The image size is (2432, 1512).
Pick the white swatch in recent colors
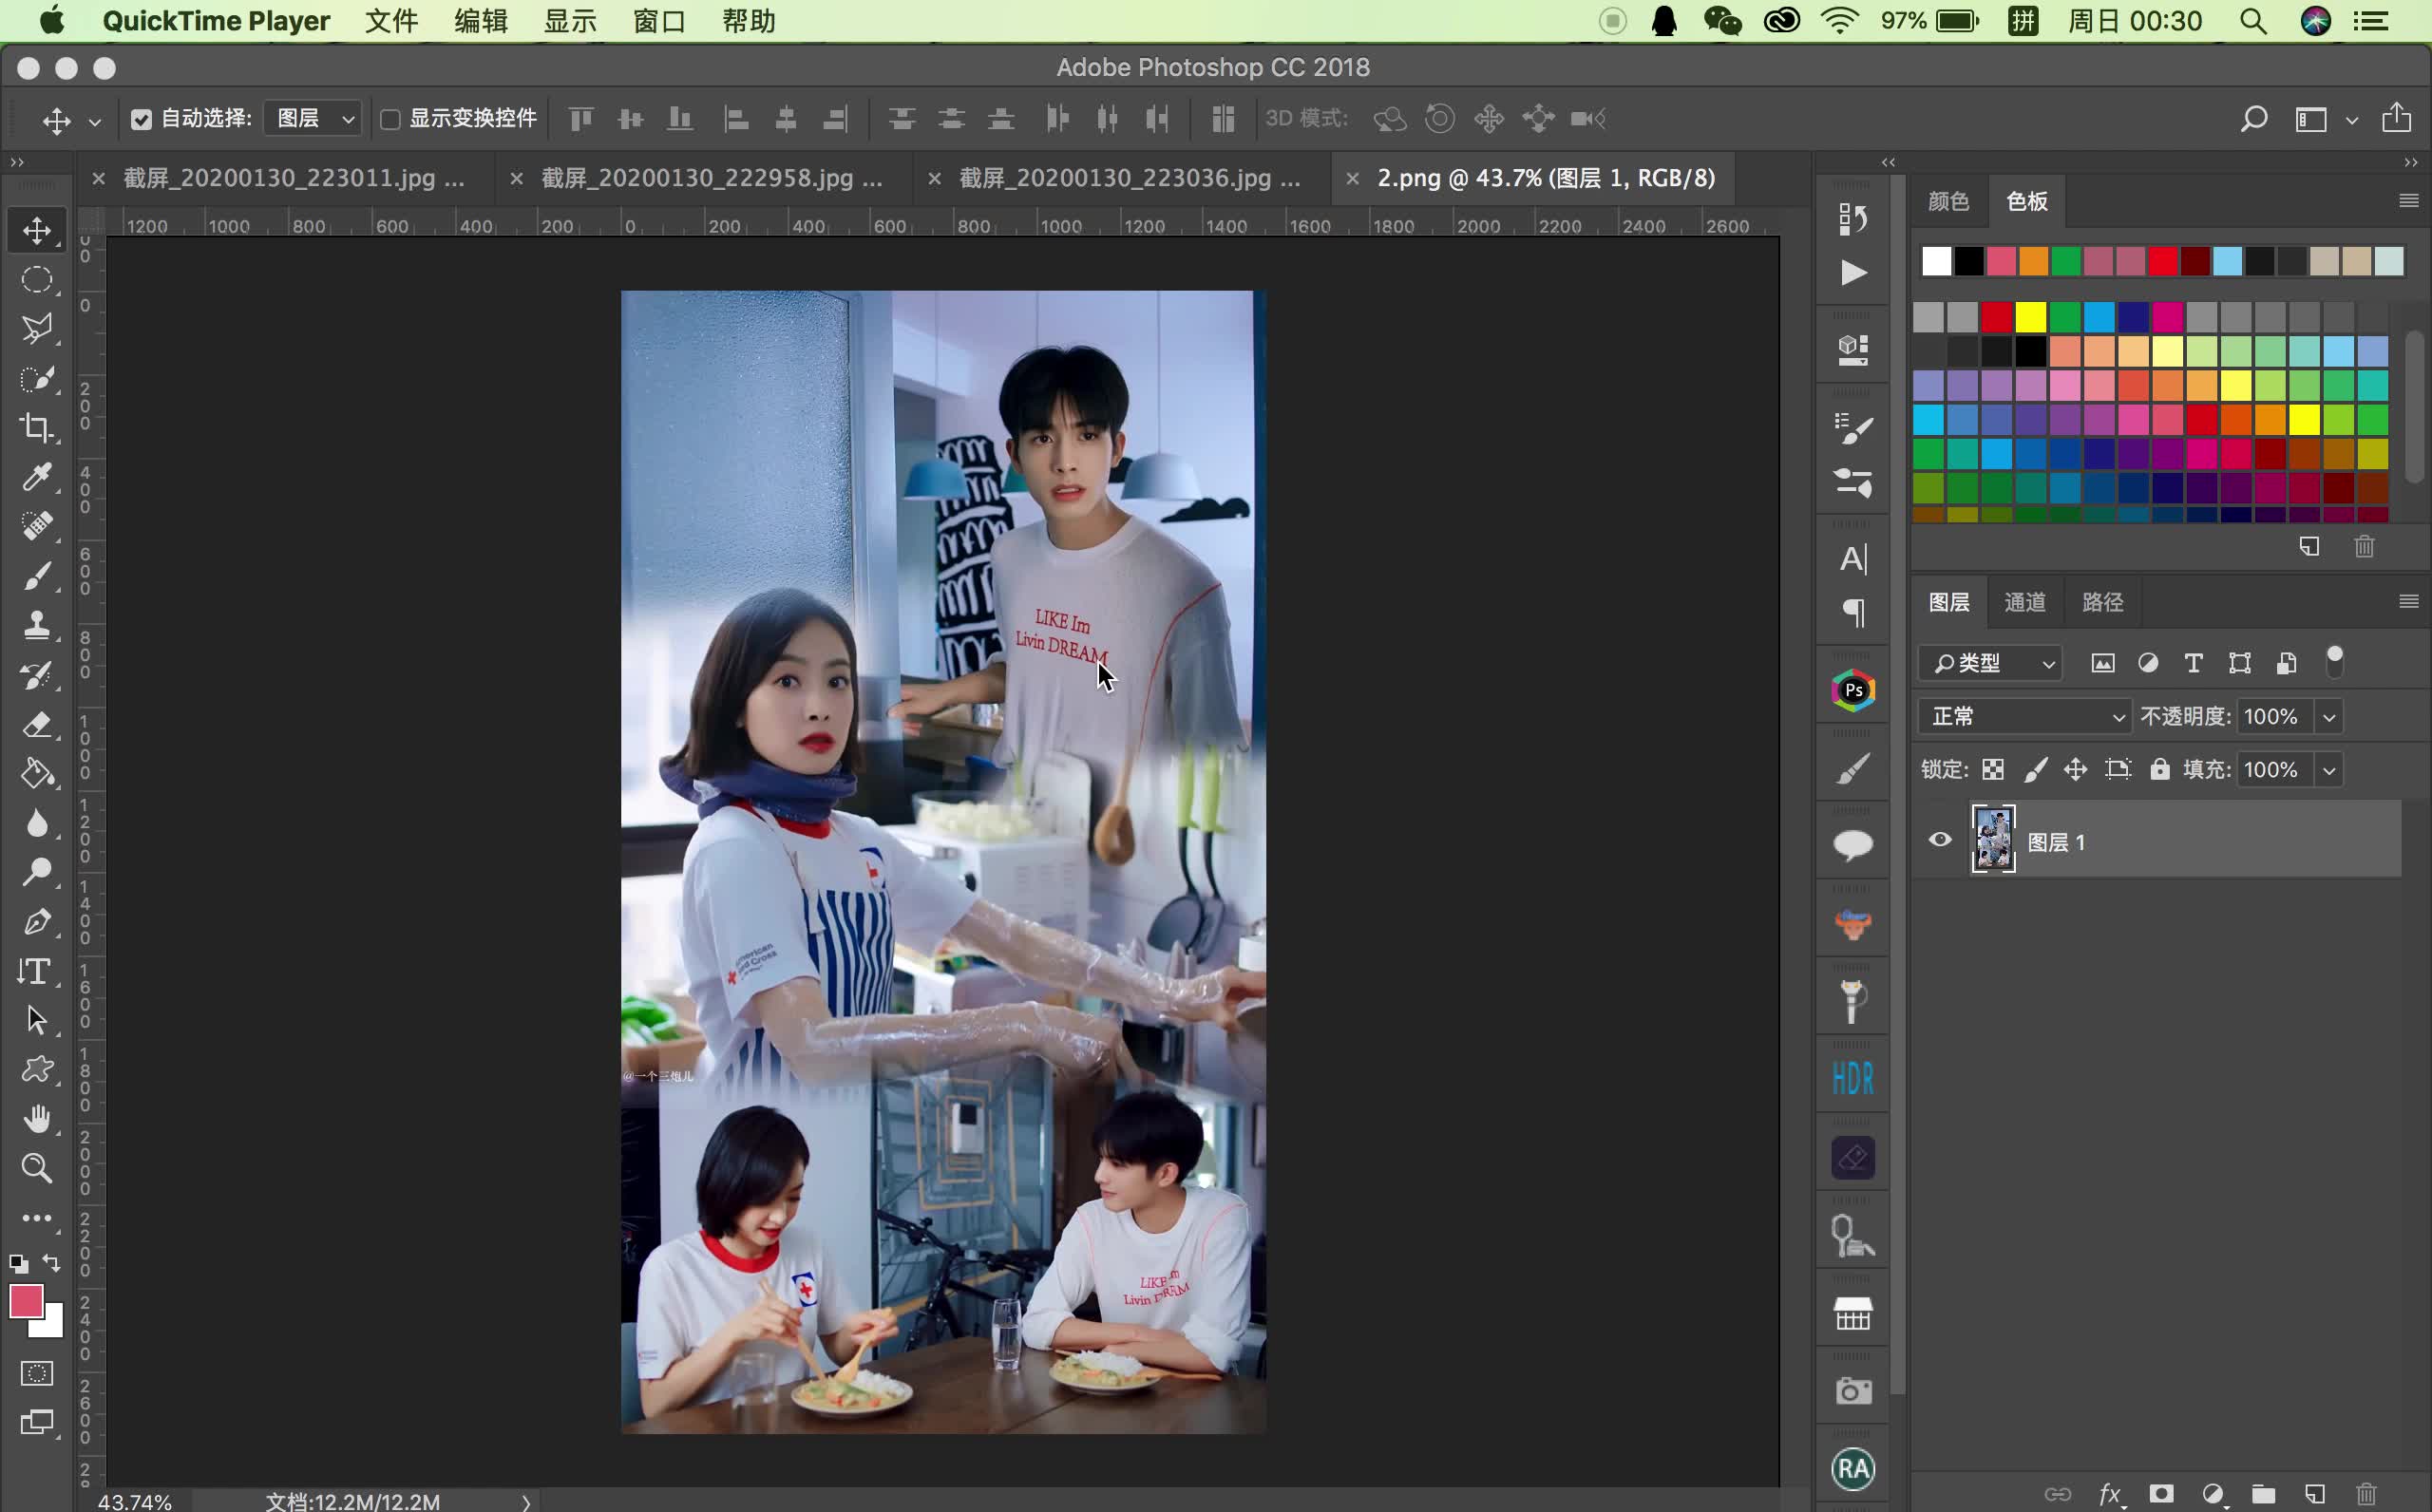click(x=1936, y=261)
